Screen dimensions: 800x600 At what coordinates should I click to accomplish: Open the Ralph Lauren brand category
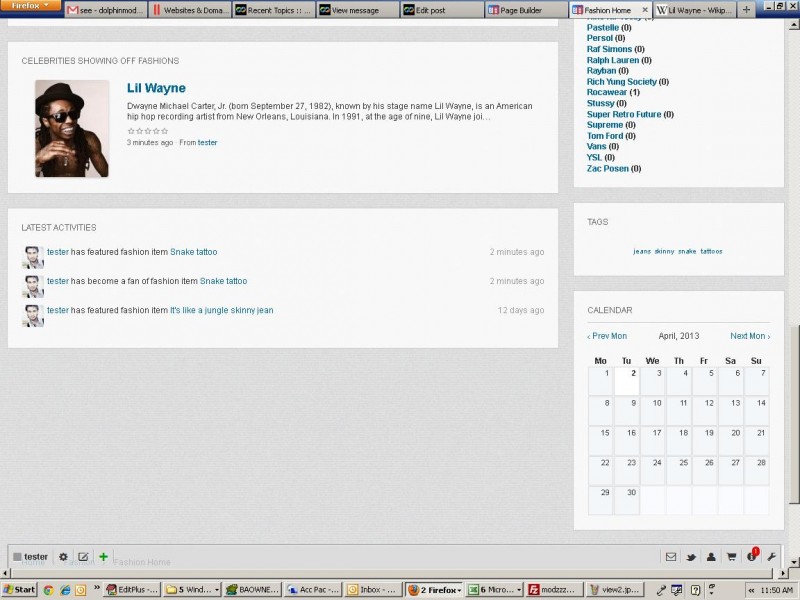(x=613, y=60)
